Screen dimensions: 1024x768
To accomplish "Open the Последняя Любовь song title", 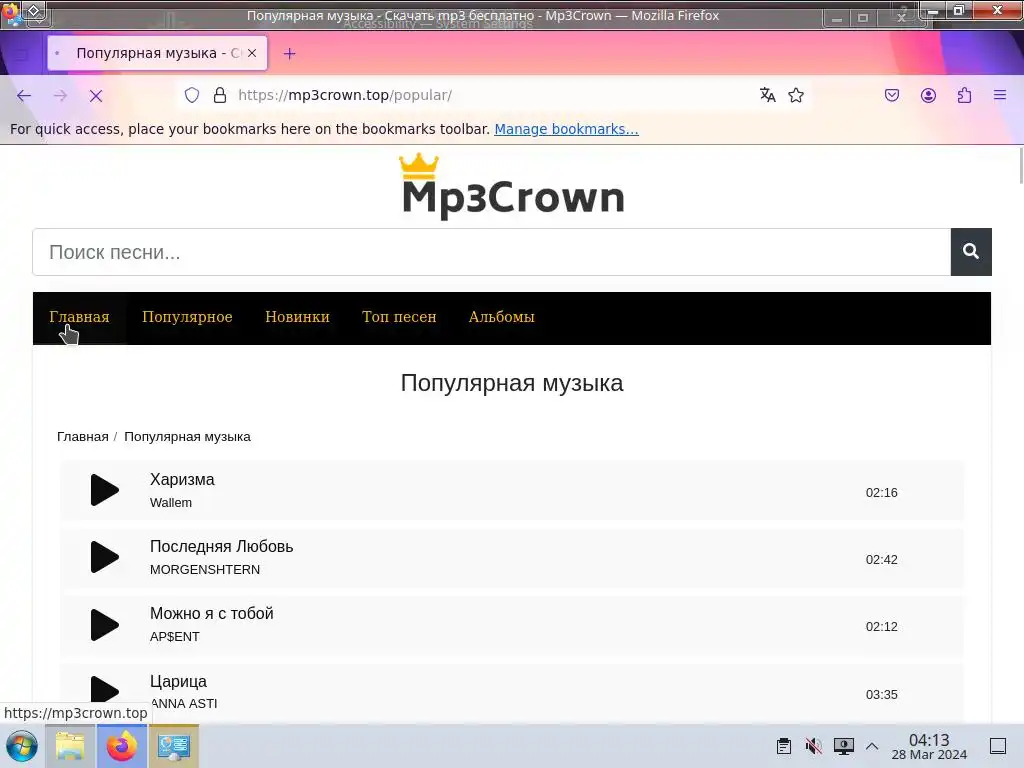I will pyautogui.click(x=221, y=546).
